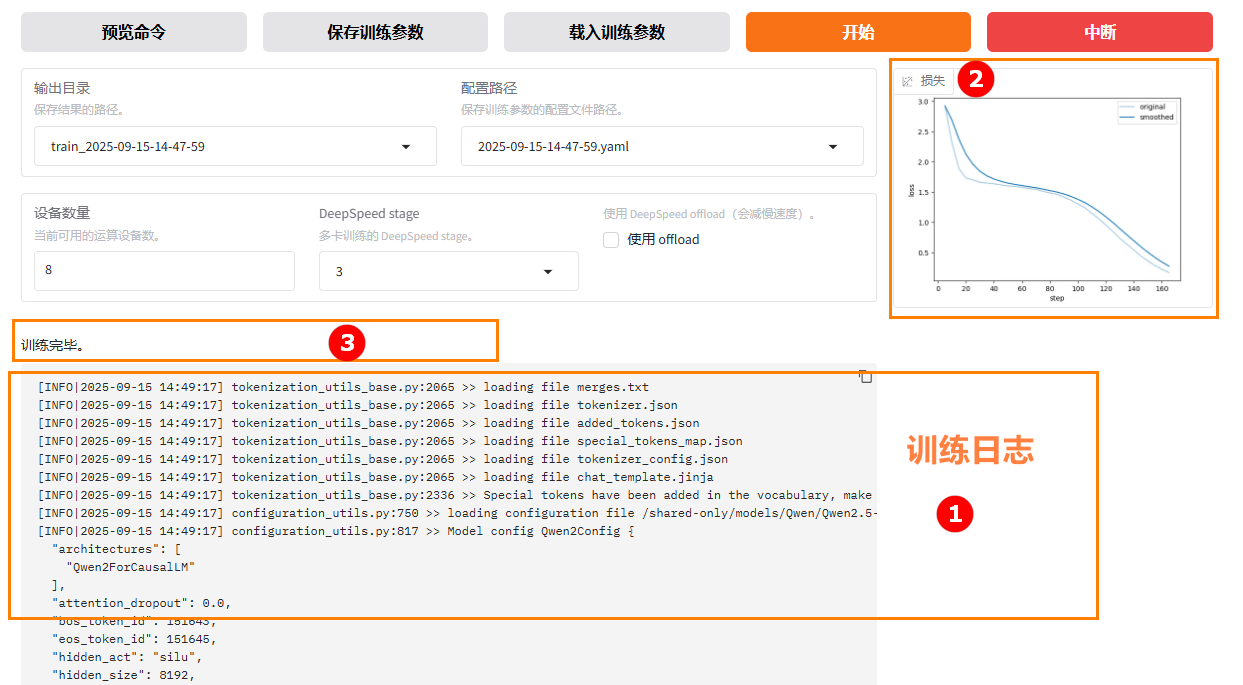The image size is (1243, 685).
Task: Expand the 输出目录 dropdown arrow
Action: point(406,147)
